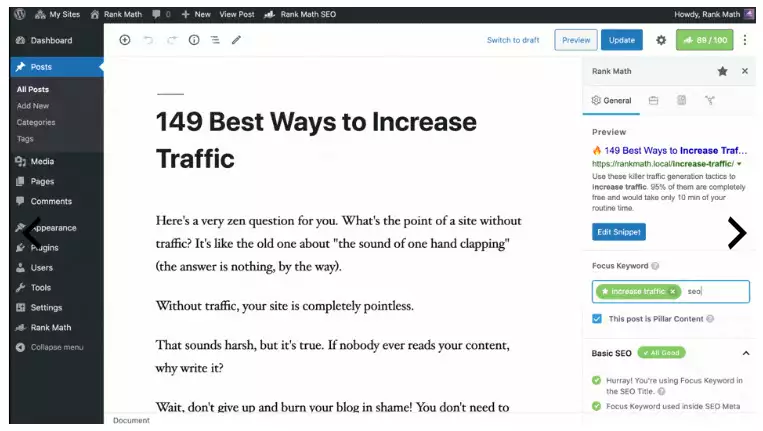This screenshot has width=763, height=431.
Task: Click the Add block plus icon
Action: pyautogui.click(x=125, y=40)
